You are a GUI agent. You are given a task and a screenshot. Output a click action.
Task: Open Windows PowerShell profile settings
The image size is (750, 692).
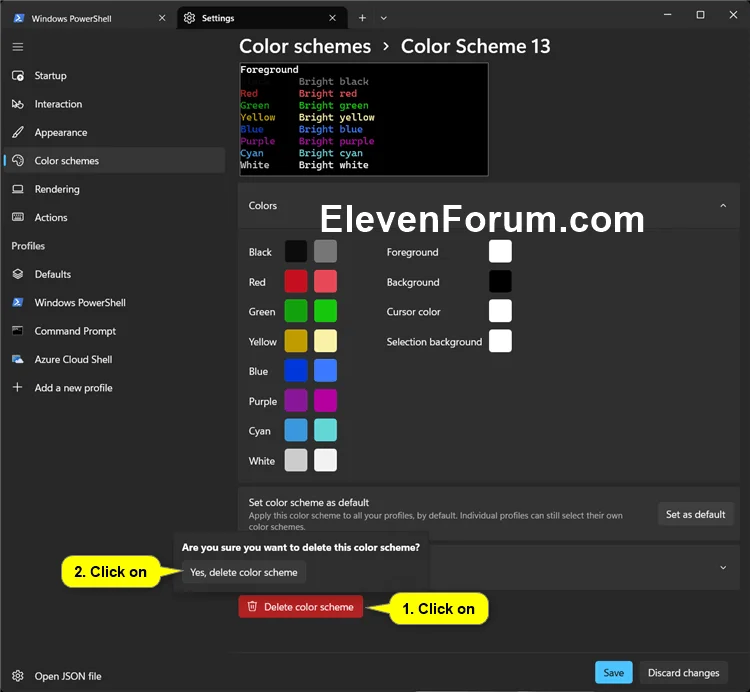pos(114,302)
